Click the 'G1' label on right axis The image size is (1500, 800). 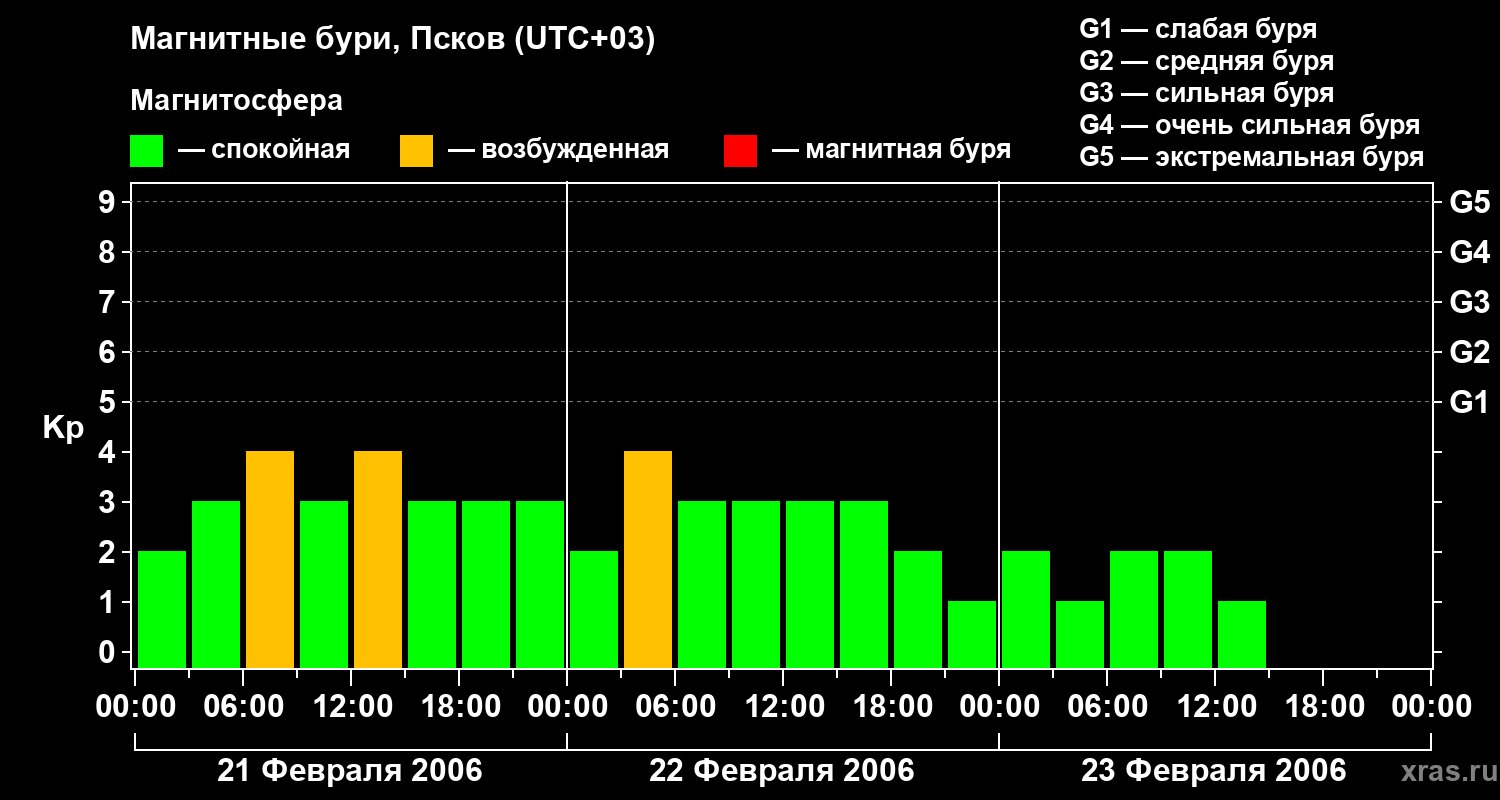(1469, 402)
